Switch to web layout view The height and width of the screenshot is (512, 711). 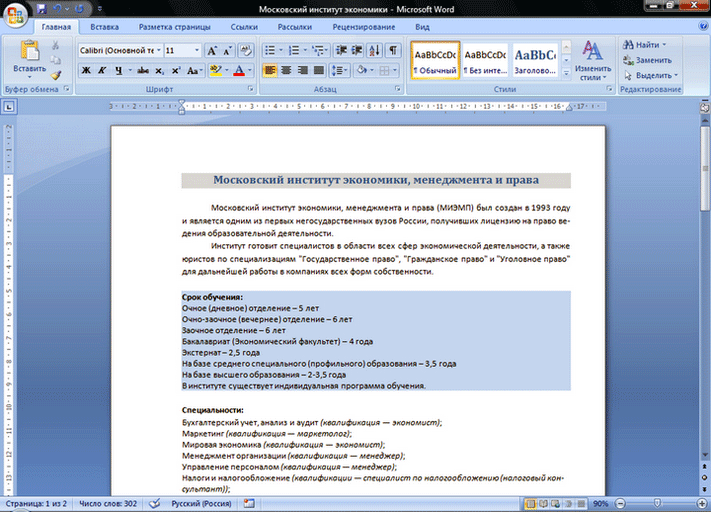(x=555, y=503)
